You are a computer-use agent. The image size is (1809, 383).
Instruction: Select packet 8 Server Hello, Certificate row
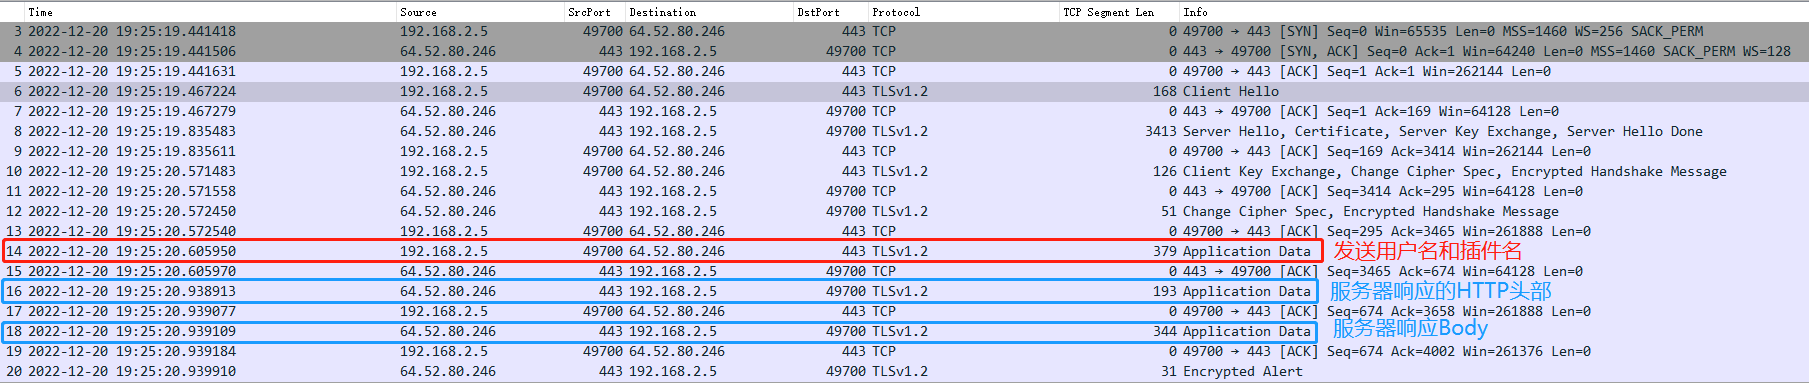(904, 131)
